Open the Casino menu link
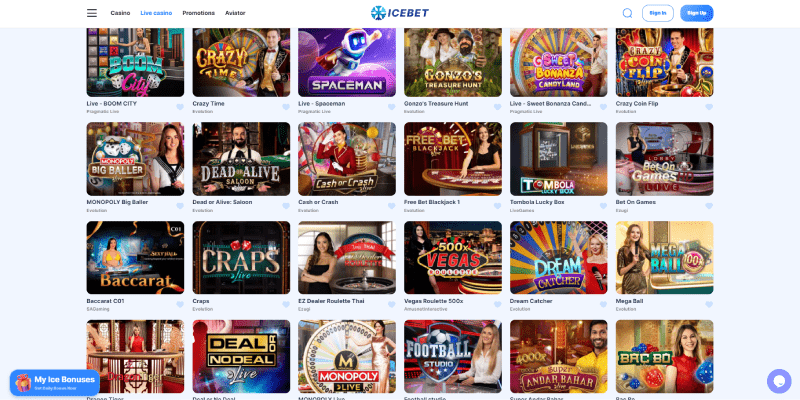This screenshot has width=800, height=400. [x=120, y=13]
